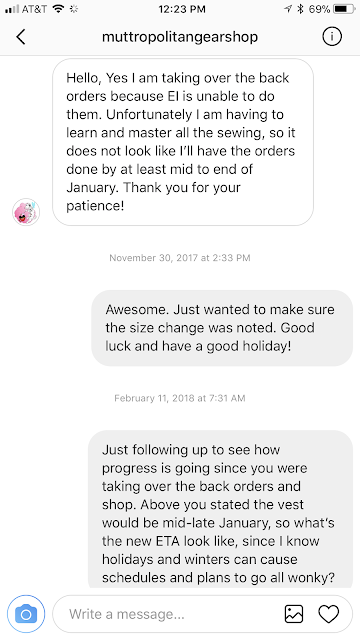Tap the February 11, 2018 timestamp
Screen dimensions: 360x640
click(180, 398)
